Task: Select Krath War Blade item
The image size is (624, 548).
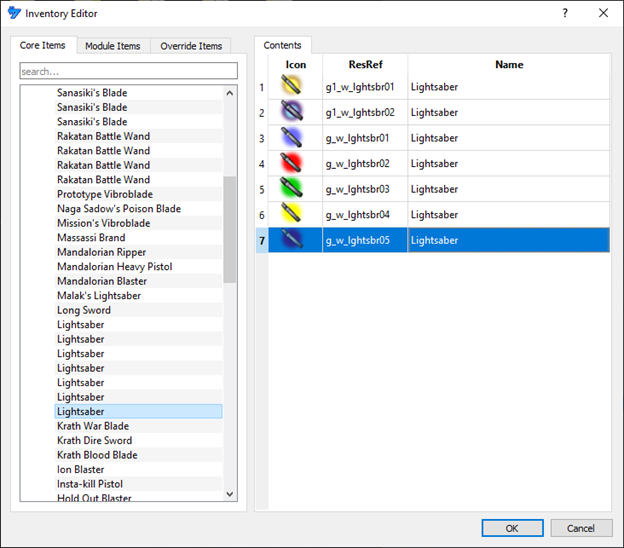Action: [x=138, y=426]
